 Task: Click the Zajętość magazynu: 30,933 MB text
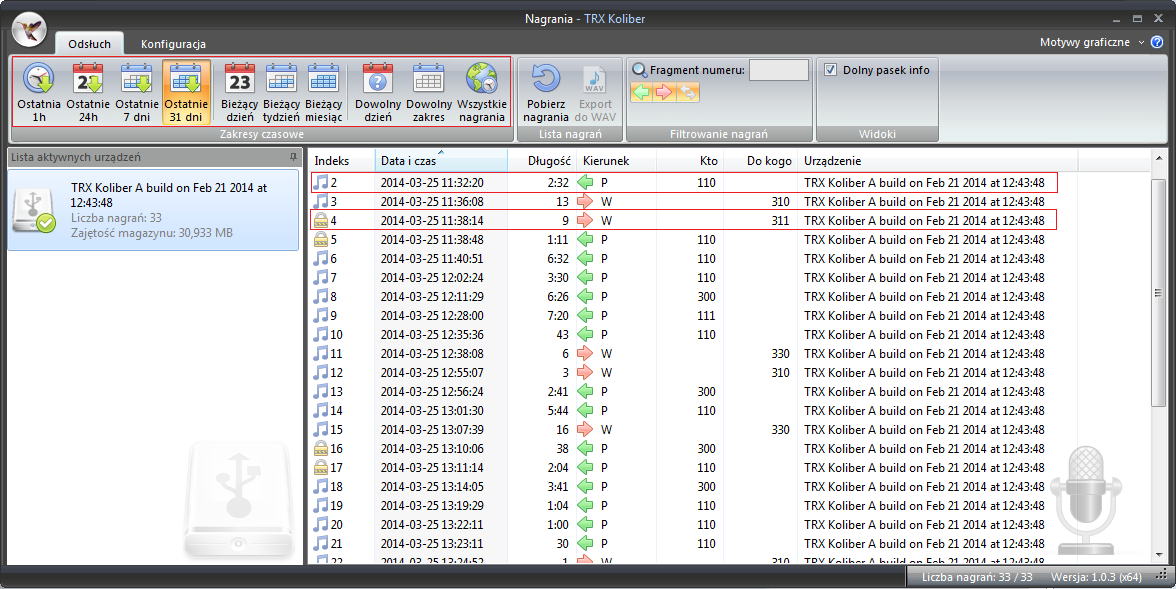pos(152,233)
